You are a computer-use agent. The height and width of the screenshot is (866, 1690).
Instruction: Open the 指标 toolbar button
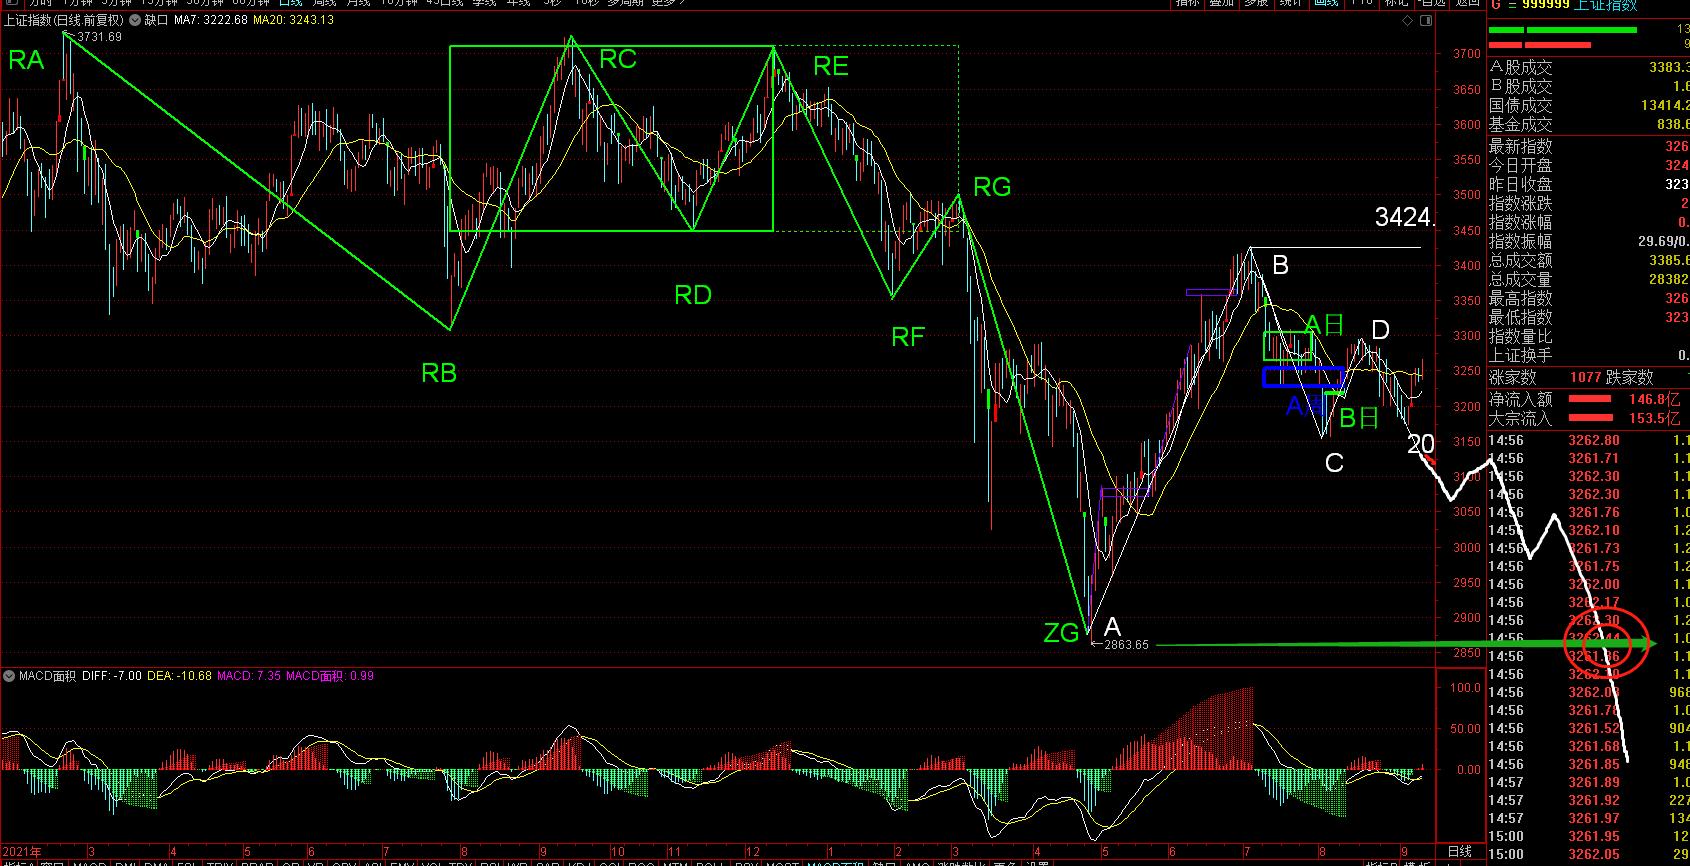coord(1187,3)
